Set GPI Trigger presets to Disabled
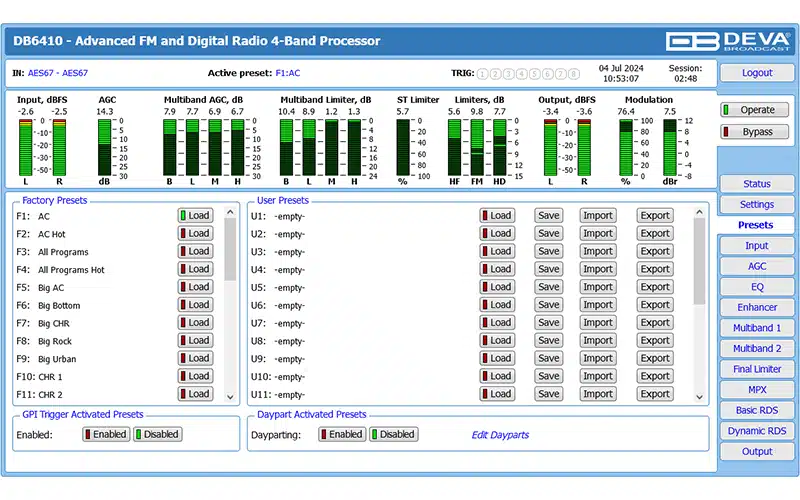 (x=158, y=434)
